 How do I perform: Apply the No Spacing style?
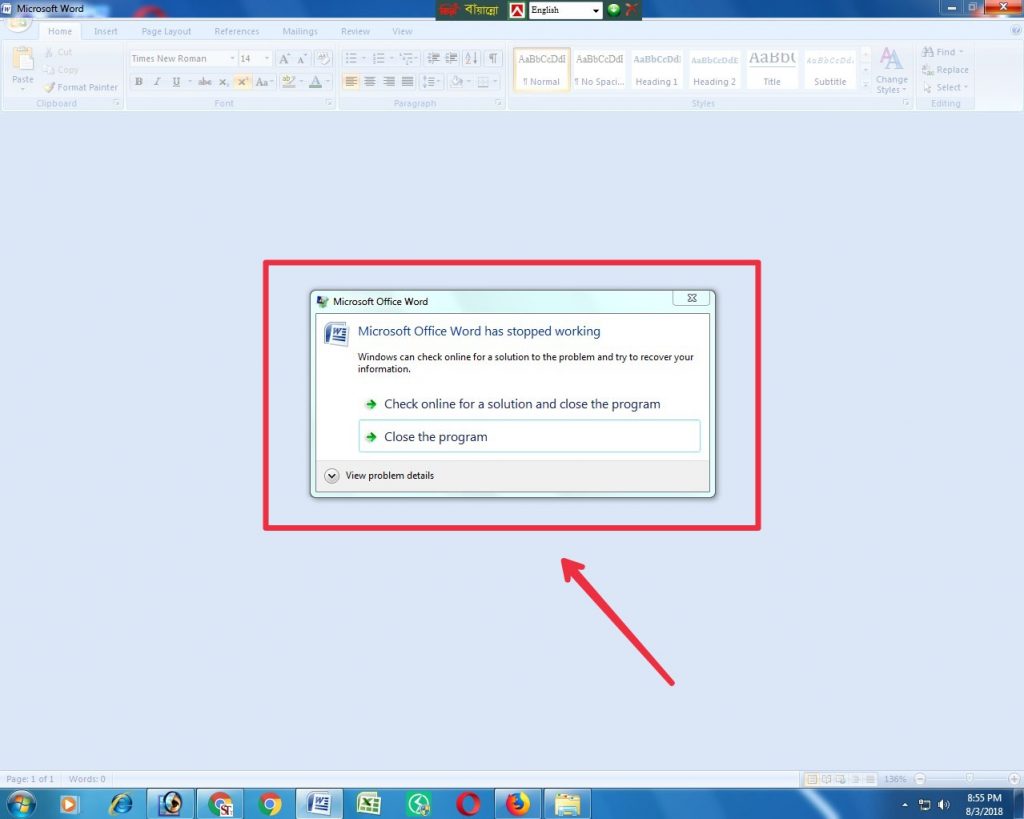(x=599, y=69)
